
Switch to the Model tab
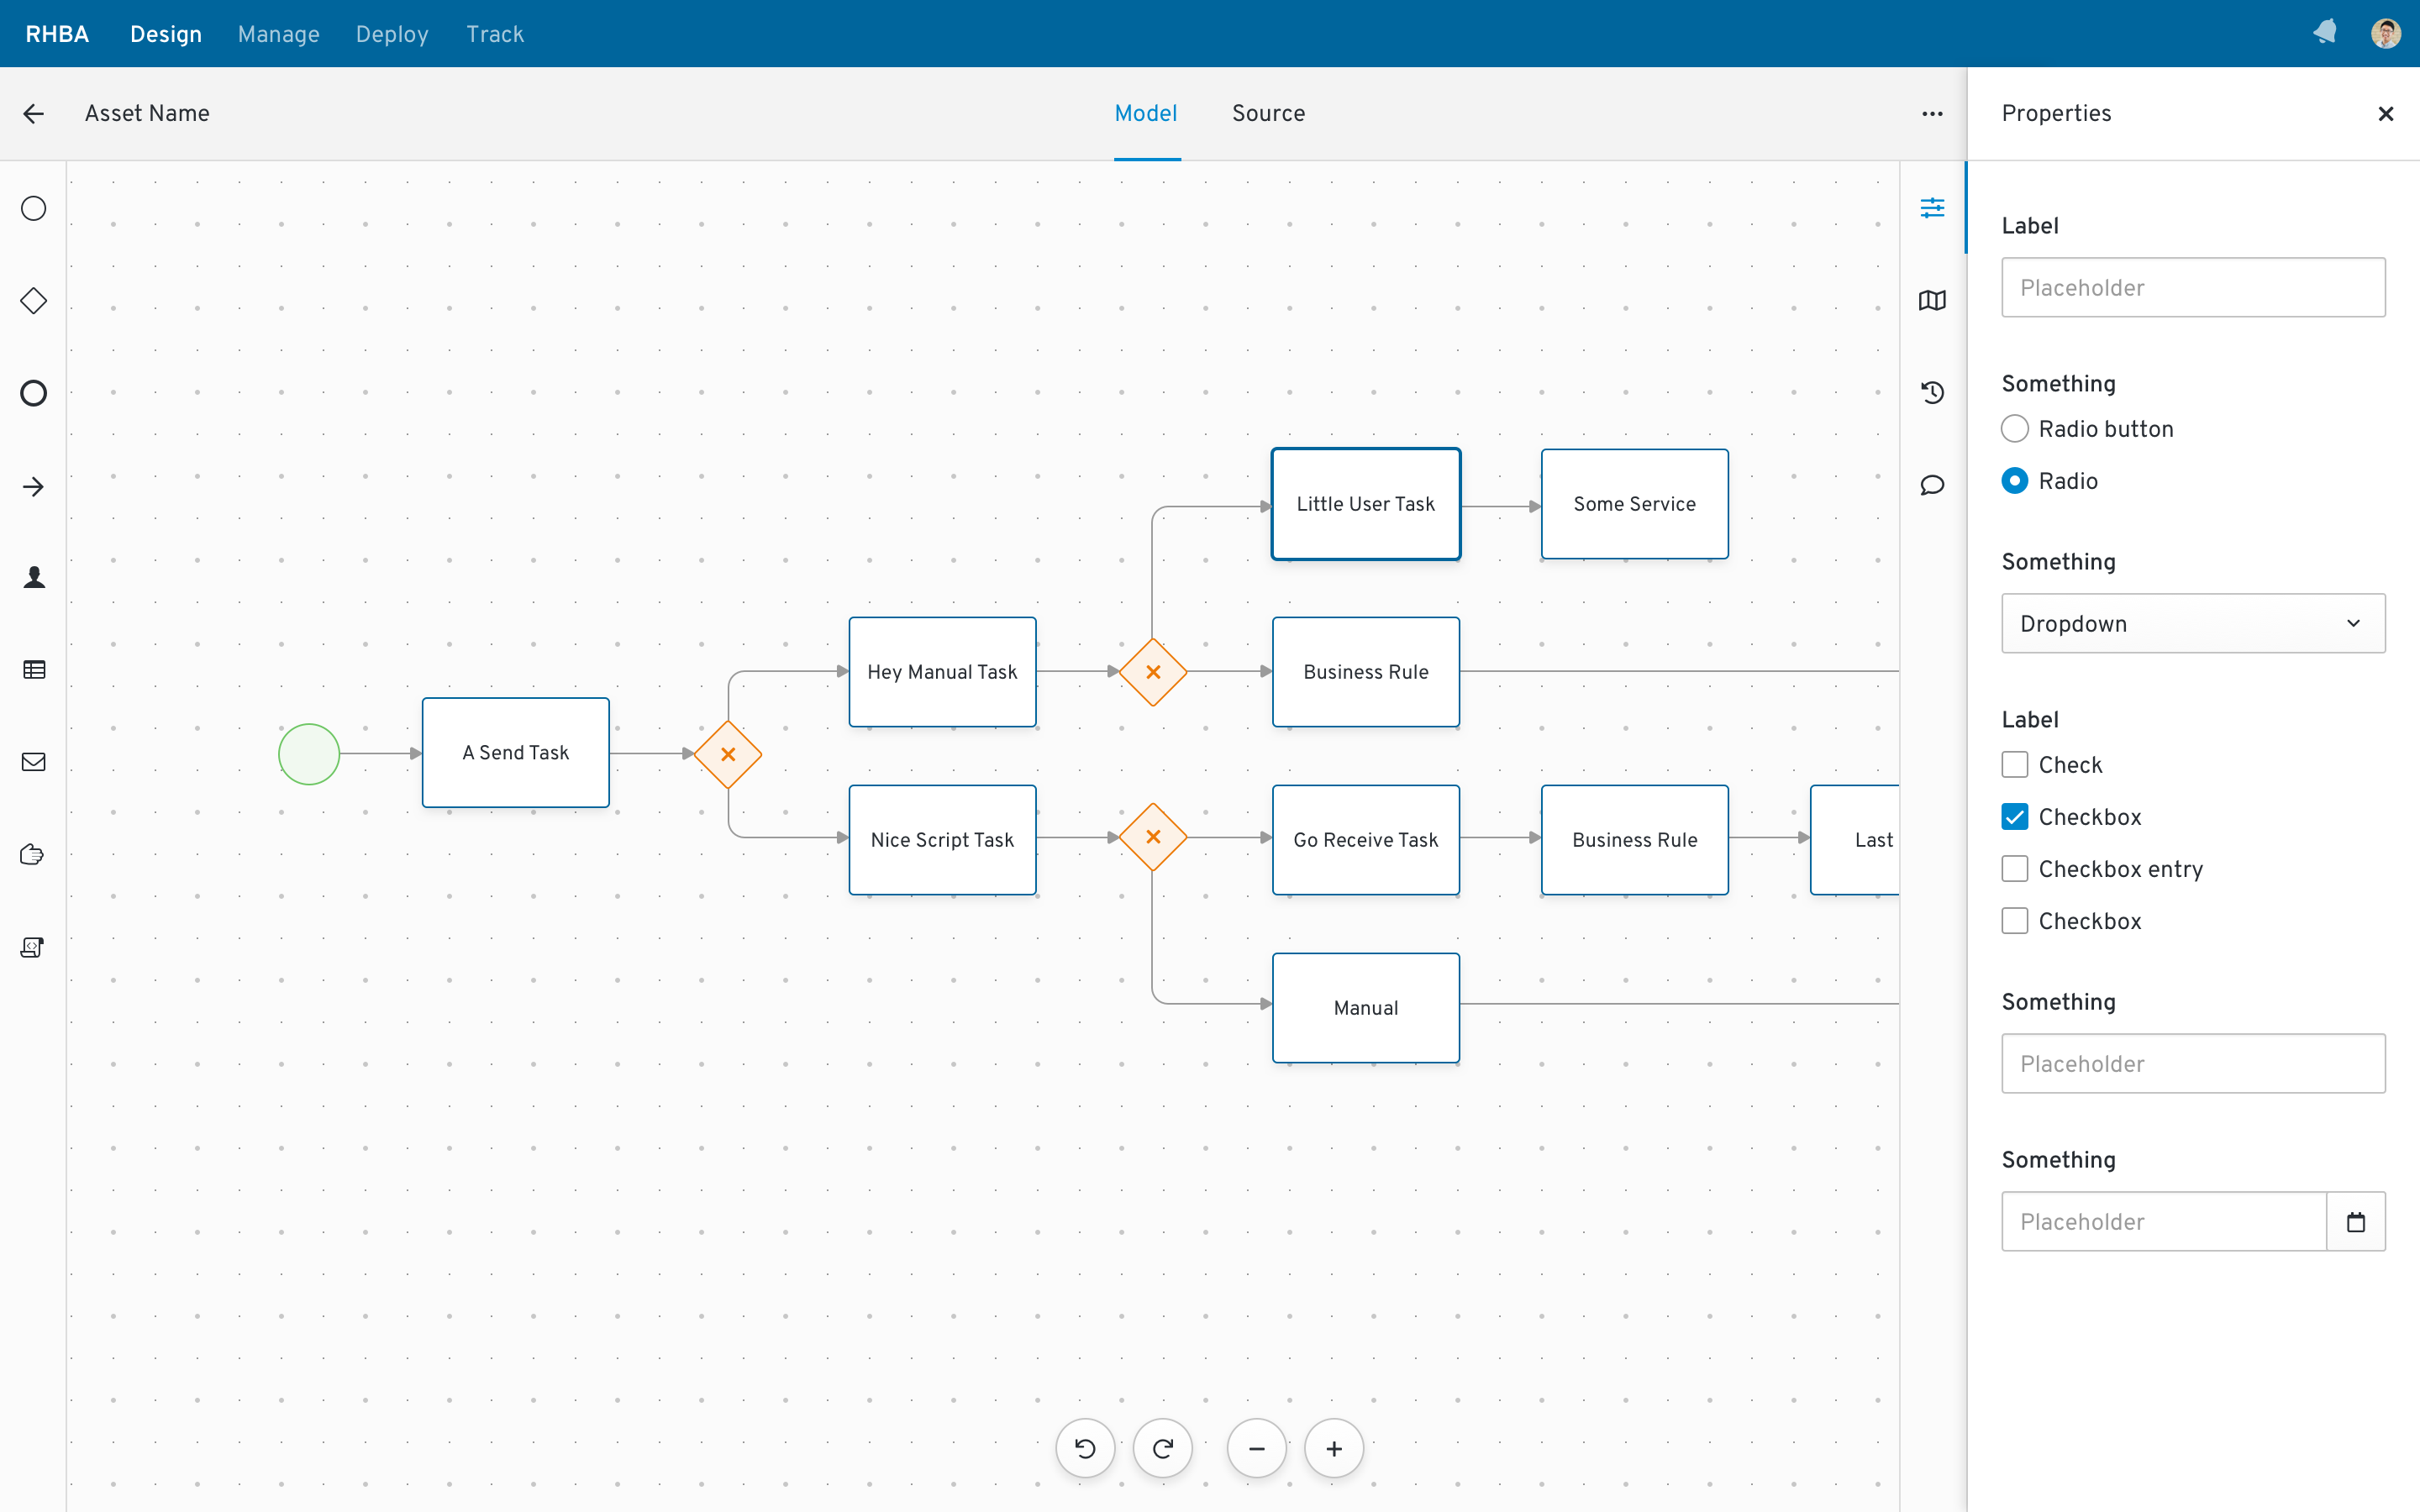[x=1146, y=113]
